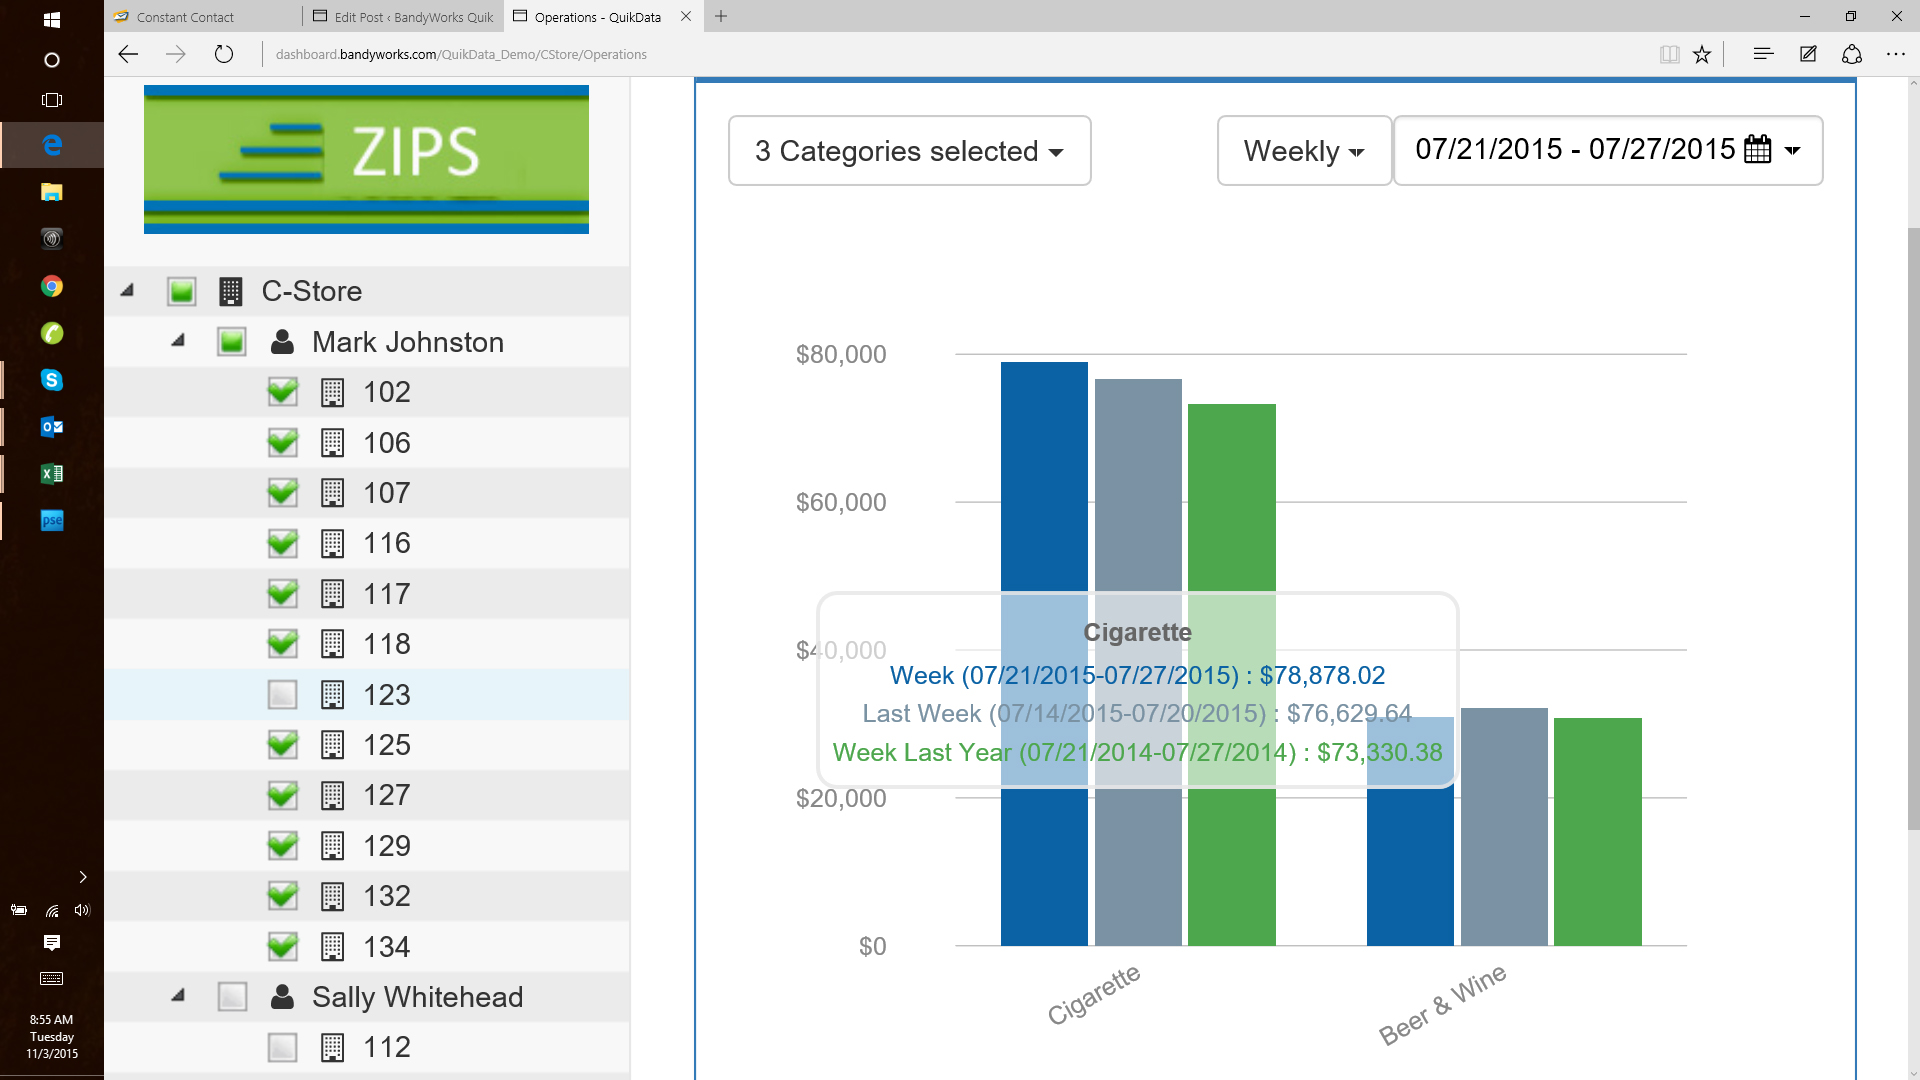Open the Excel application from taskbar
This screenshot has height=1080, width=1920.
click(51, 473)
